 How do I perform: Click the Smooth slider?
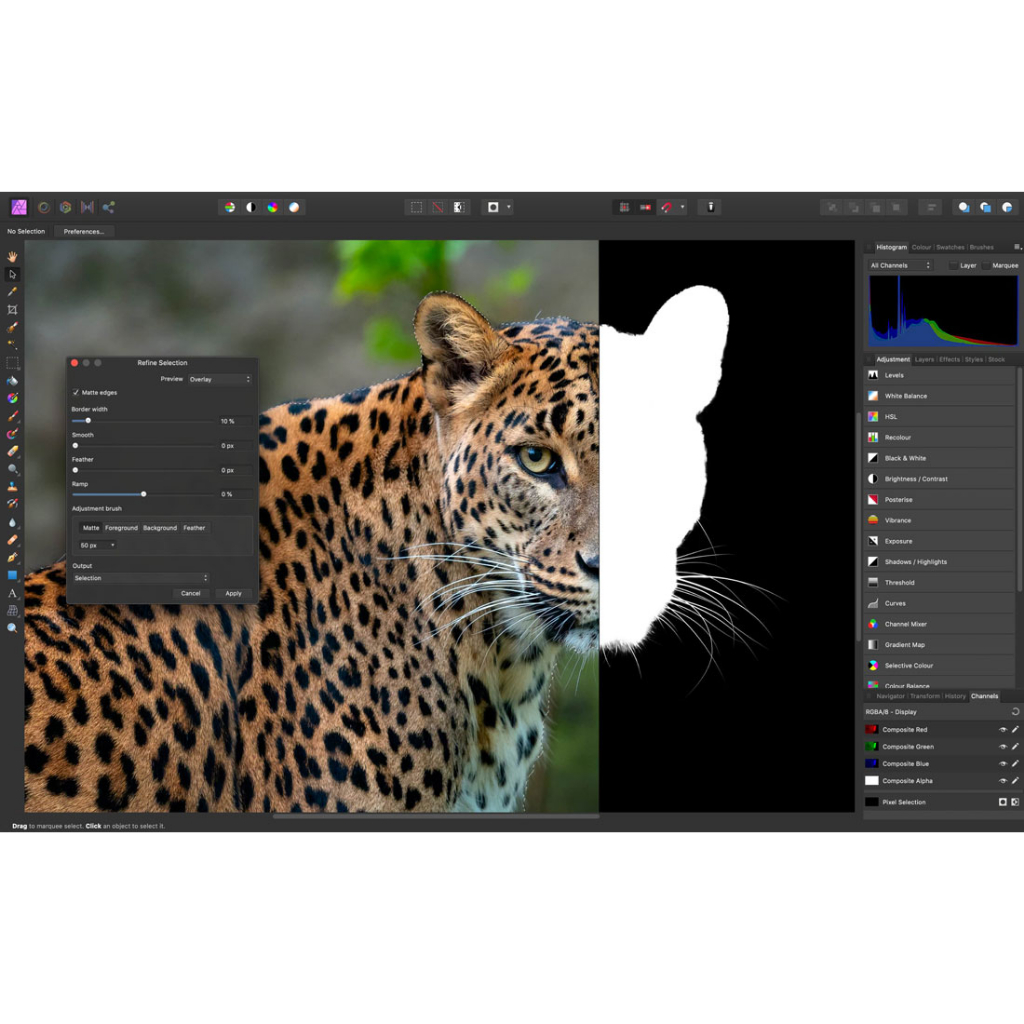[144, 446]
